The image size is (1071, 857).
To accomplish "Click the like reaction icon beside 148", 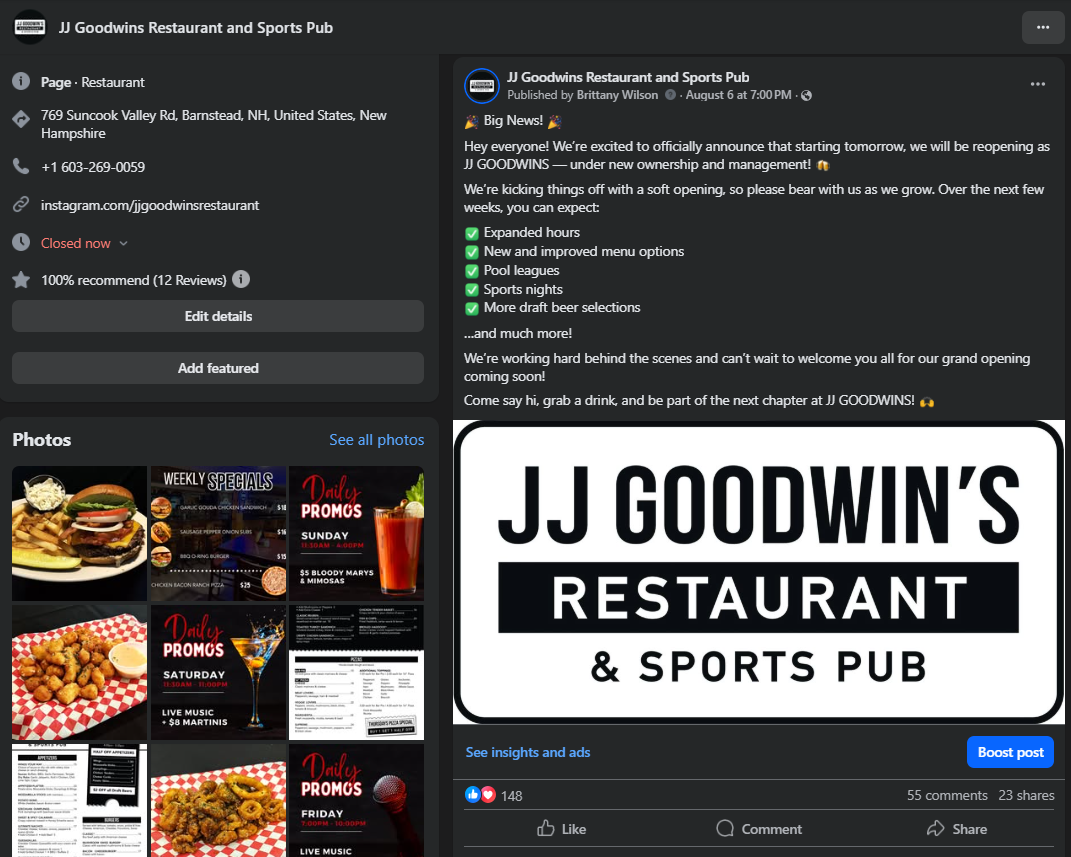I will tap(473, 794).
